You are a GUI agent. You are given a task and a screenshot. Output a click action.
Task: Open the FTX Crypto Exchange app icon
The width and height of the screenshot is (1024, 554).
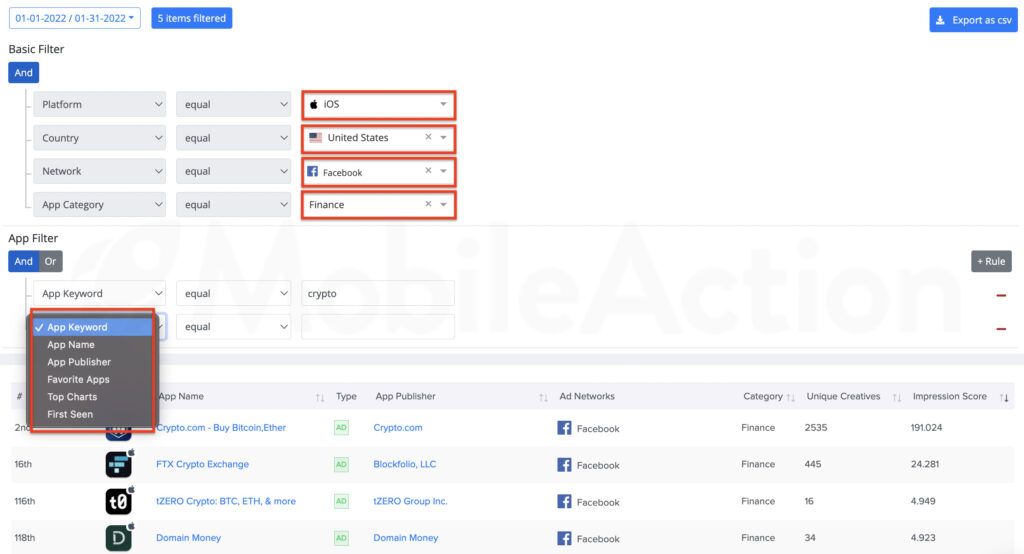119,464
